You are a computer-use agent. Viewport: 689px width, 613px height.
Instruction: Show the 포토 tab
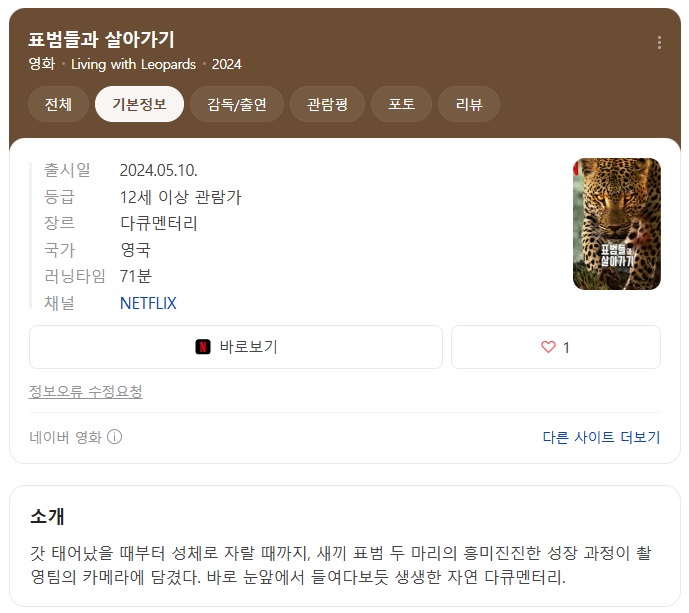[401, 104]
